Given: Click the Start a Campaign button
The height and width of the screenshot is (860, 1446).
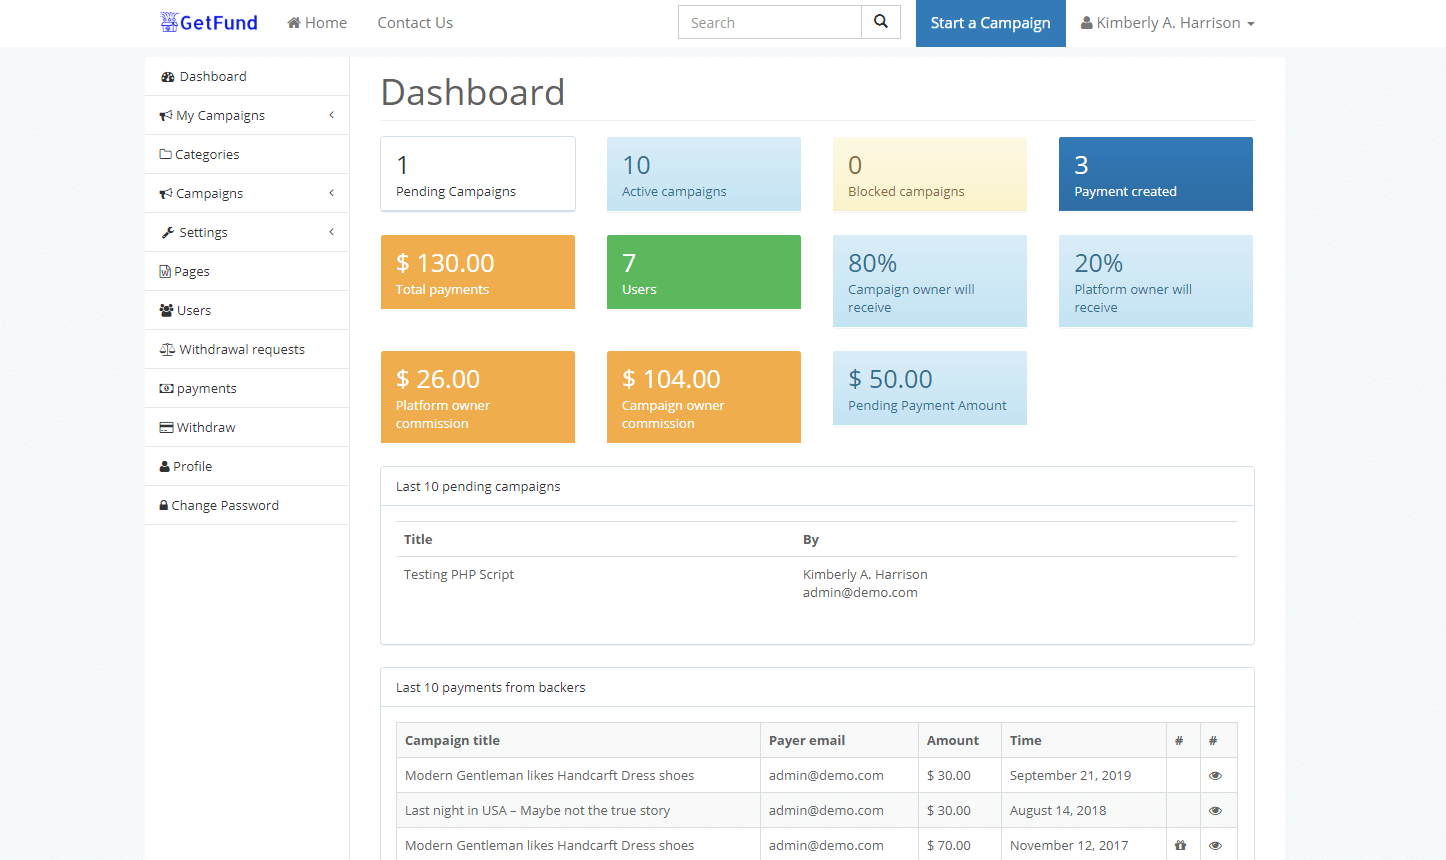Looking at the screenshot, I should [x=990, y=23].
